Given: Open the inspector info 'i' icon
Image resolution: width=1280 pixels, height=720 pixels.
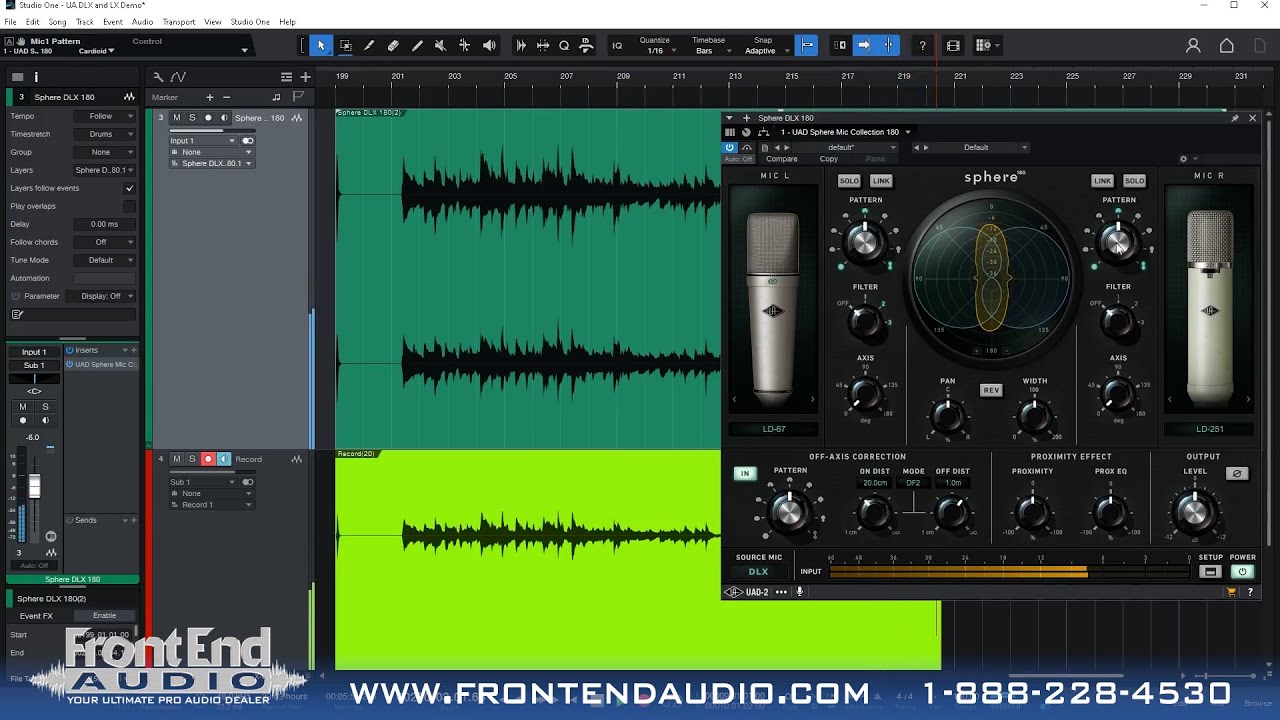Looking at the screenshot, I should pos(36,77).
